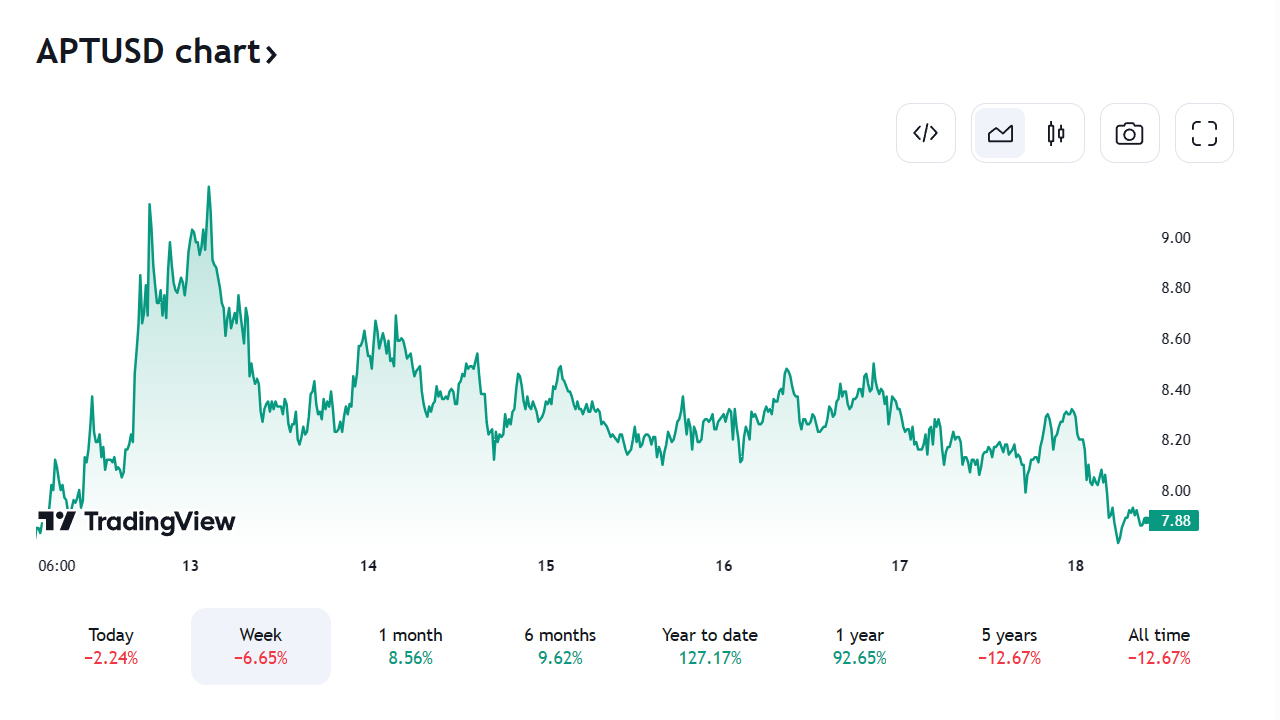Choose the 5 years range
Image resolution: width=1280 pixels, height=720 pixels.
1009,646
